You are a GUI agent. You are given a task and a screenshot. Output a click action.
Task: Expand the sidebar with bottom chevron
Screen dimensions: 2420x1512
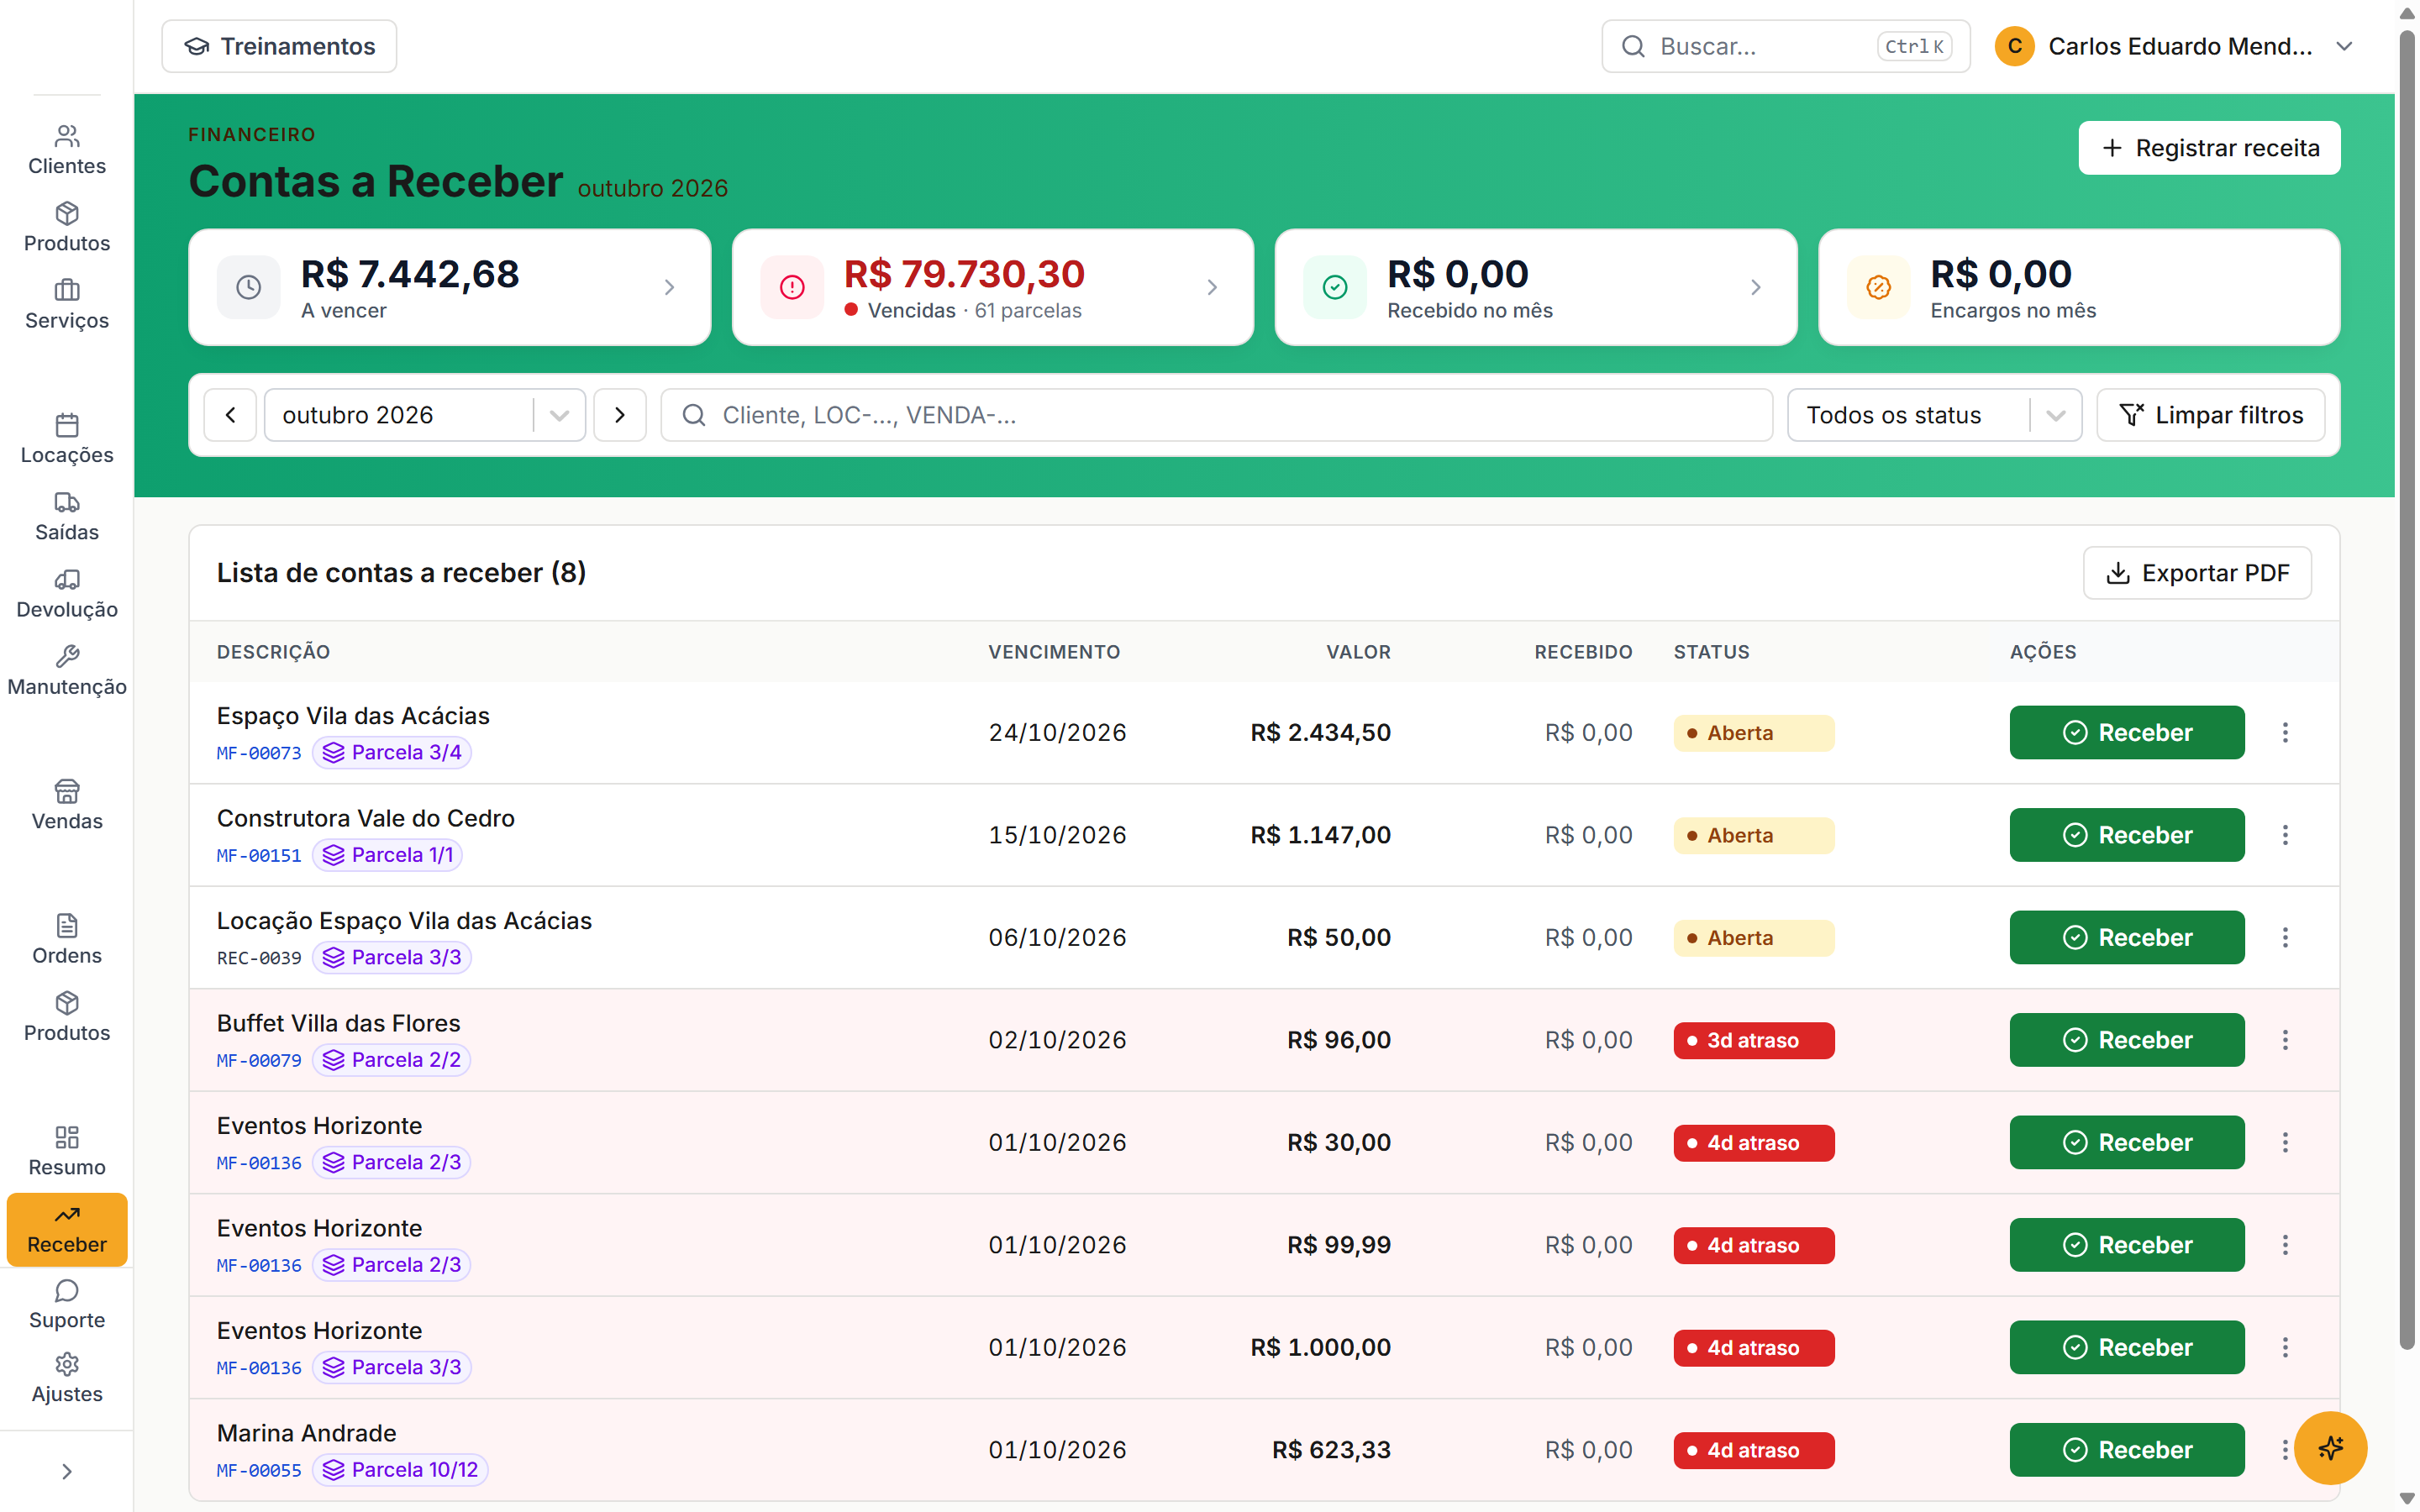pos(67,1471)
